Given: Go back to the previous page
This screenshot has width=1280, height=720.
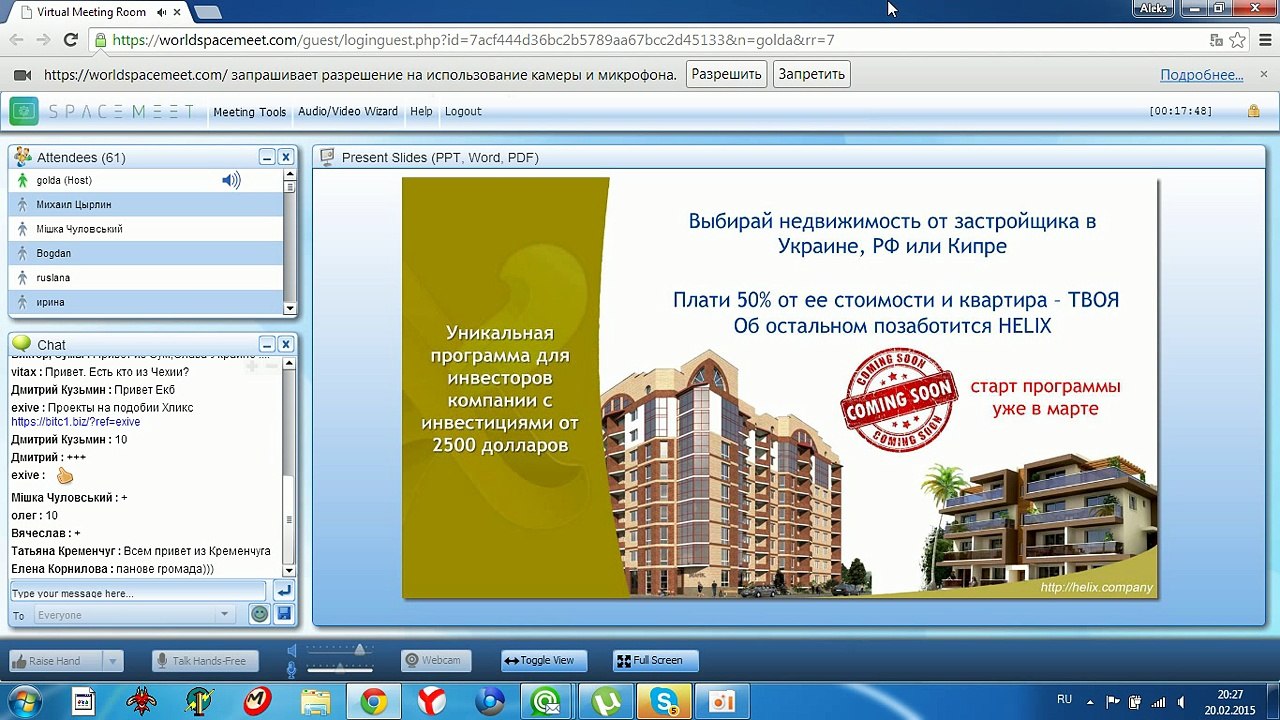Looking at the screenshot, I should (16, 40).
